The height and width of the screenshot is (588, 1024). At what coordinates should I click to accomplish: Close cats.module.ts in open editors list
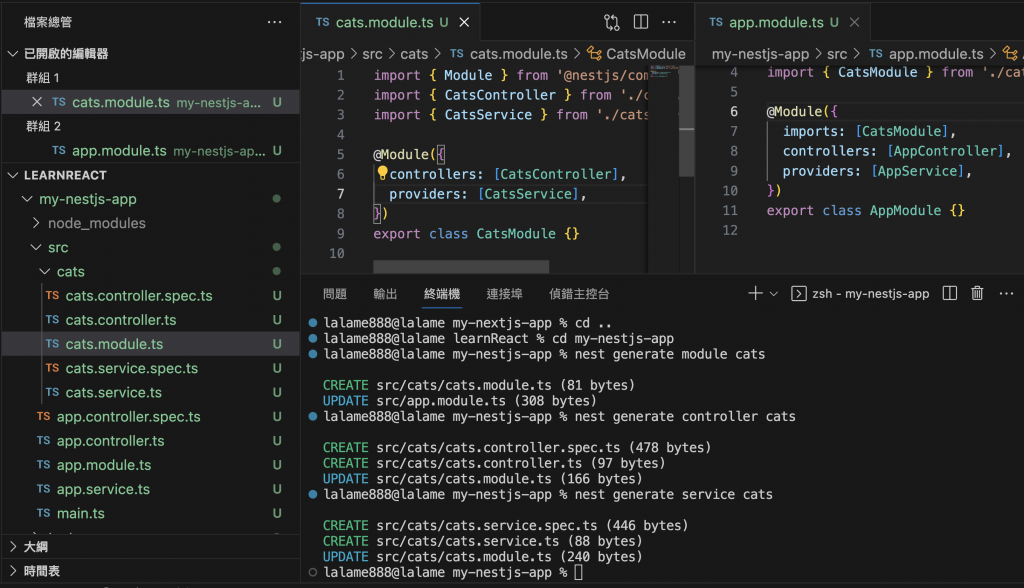(37, 102)
